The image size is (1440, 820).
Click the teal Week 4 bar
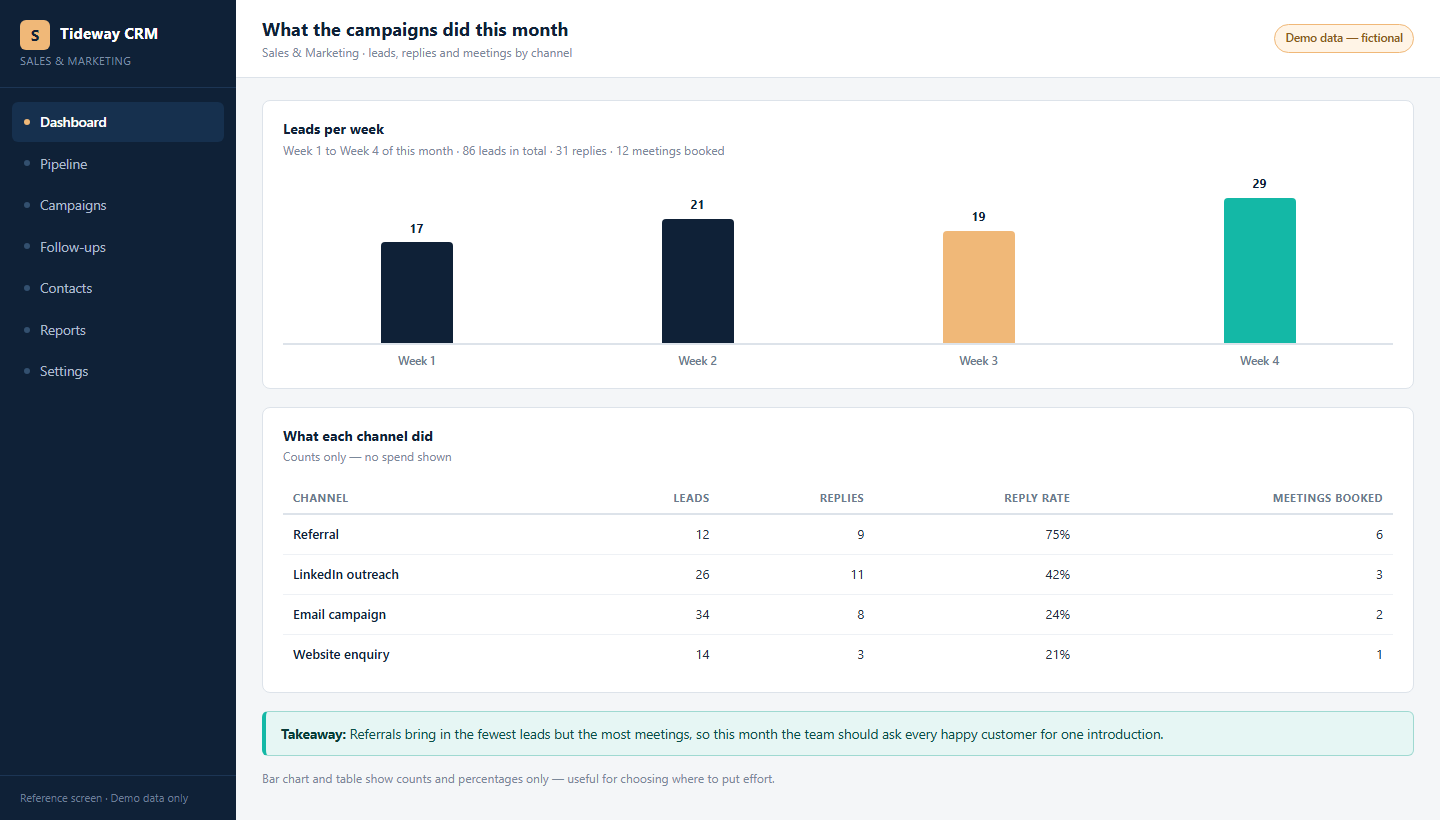coord(1260,271)
